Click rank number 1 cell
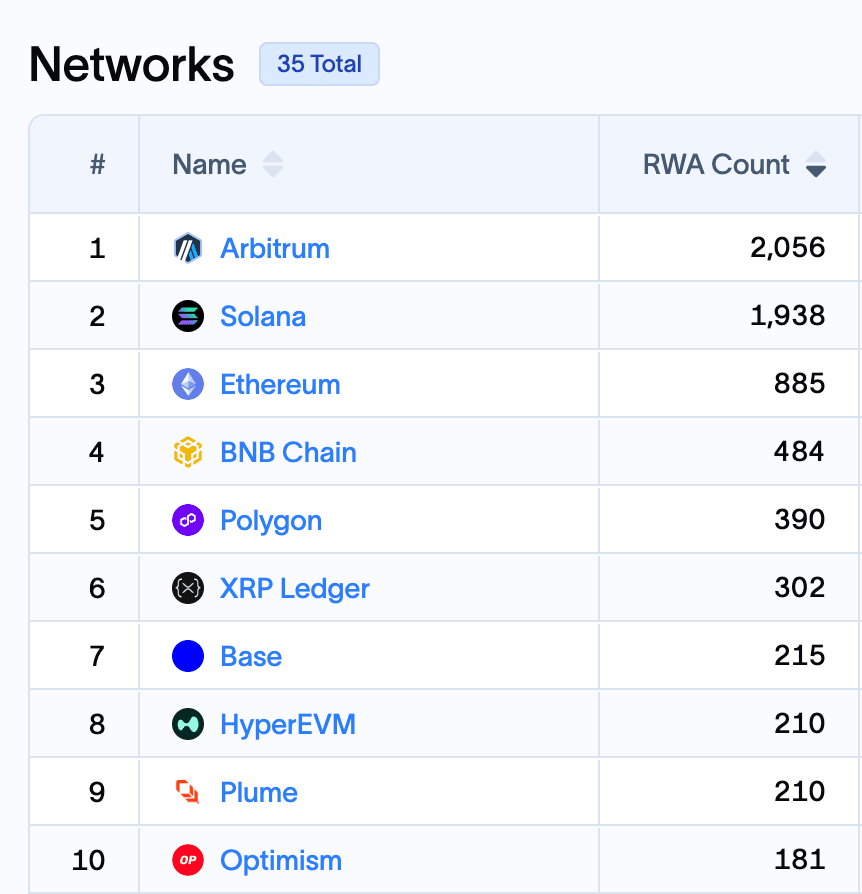862x894 pixels. click(84, 248)
